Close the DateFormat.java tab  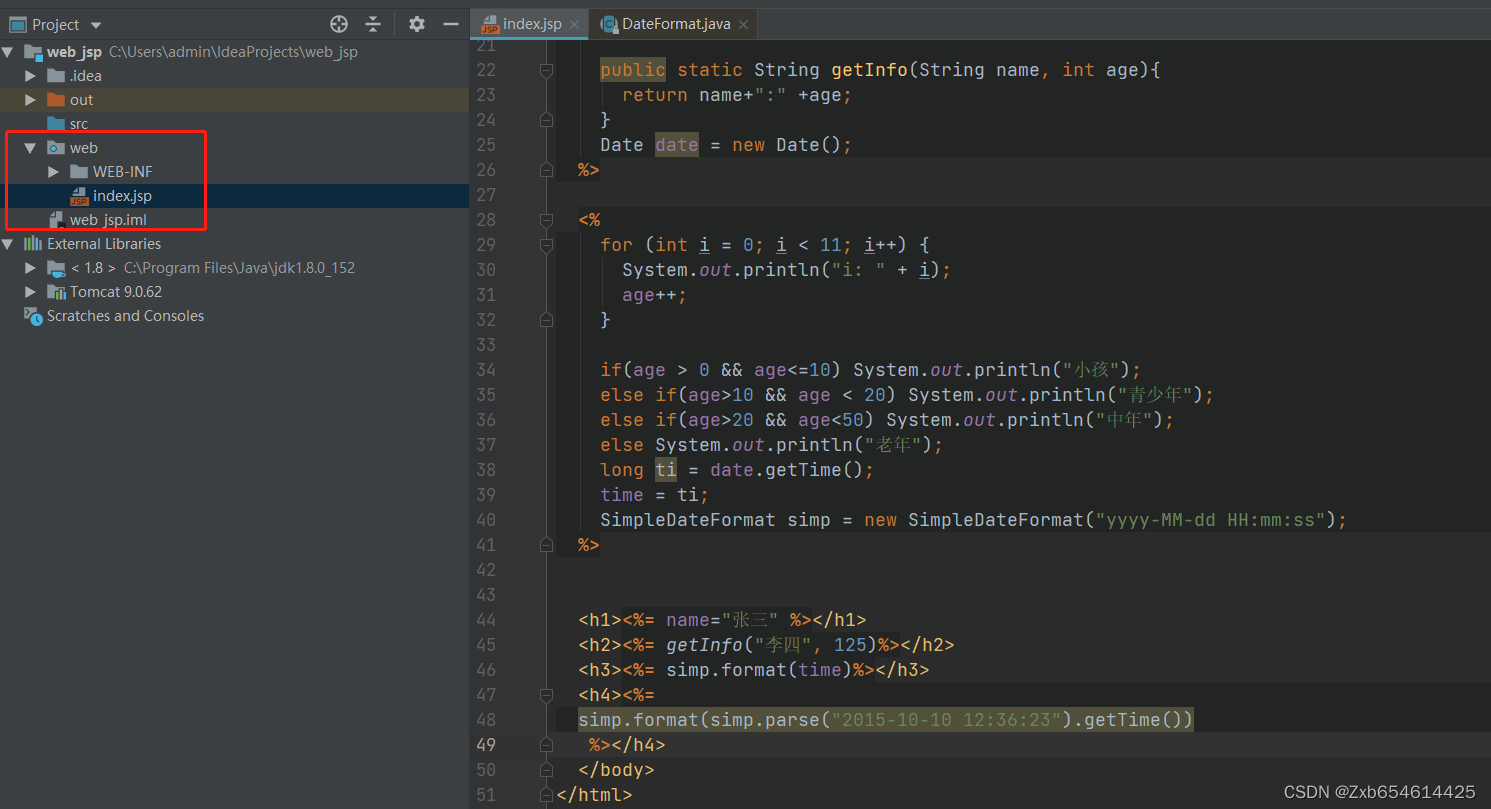coord(742,24)
